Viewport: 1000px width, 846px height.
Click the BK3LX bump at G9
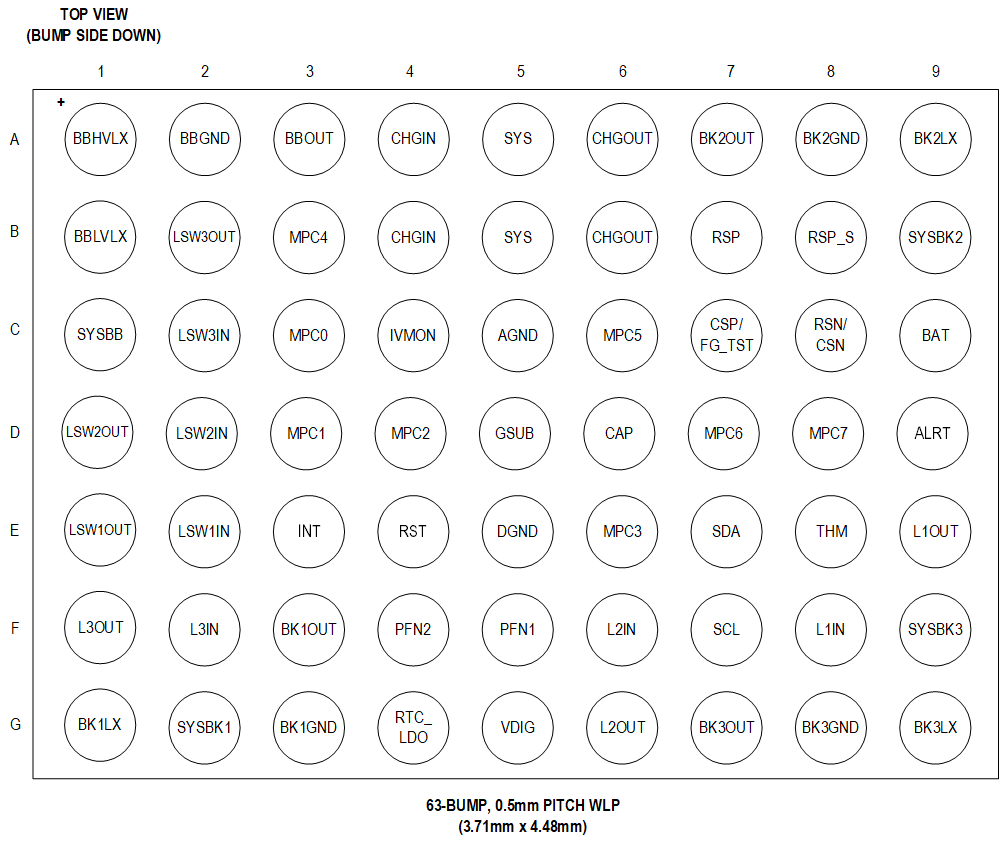coord(935,727)
